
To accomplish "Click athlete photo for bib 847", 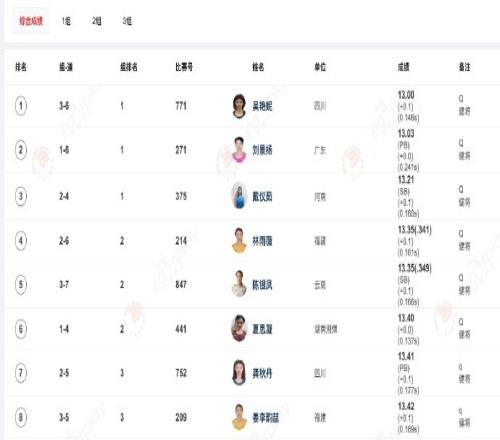I will [239, 284].
